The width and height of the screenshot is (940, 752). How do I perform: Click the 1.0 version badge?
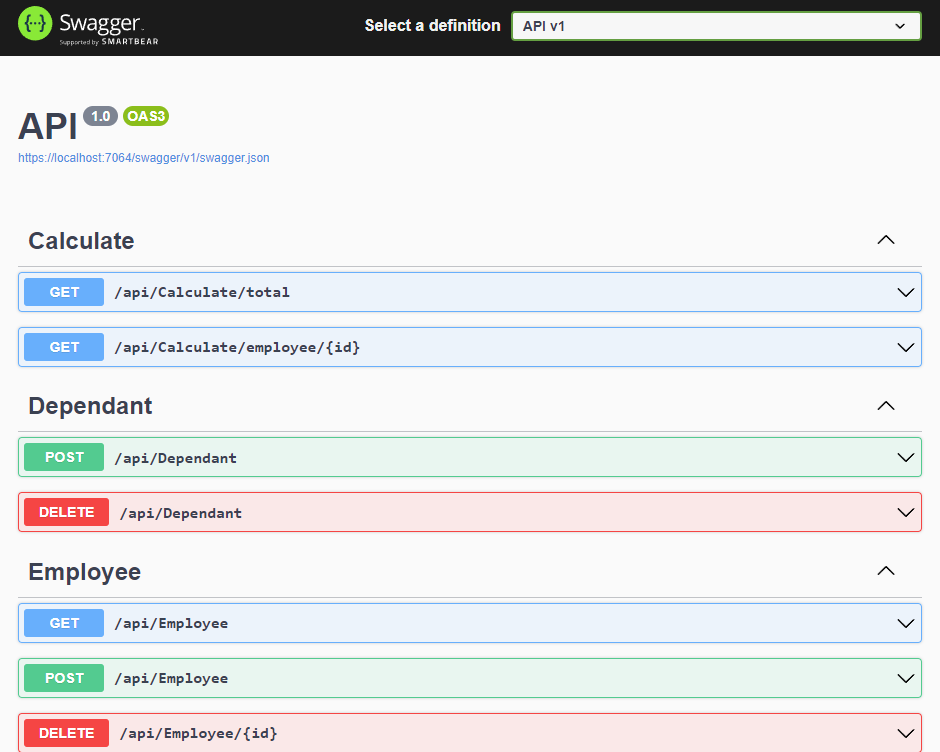click(x=100, y=116)
